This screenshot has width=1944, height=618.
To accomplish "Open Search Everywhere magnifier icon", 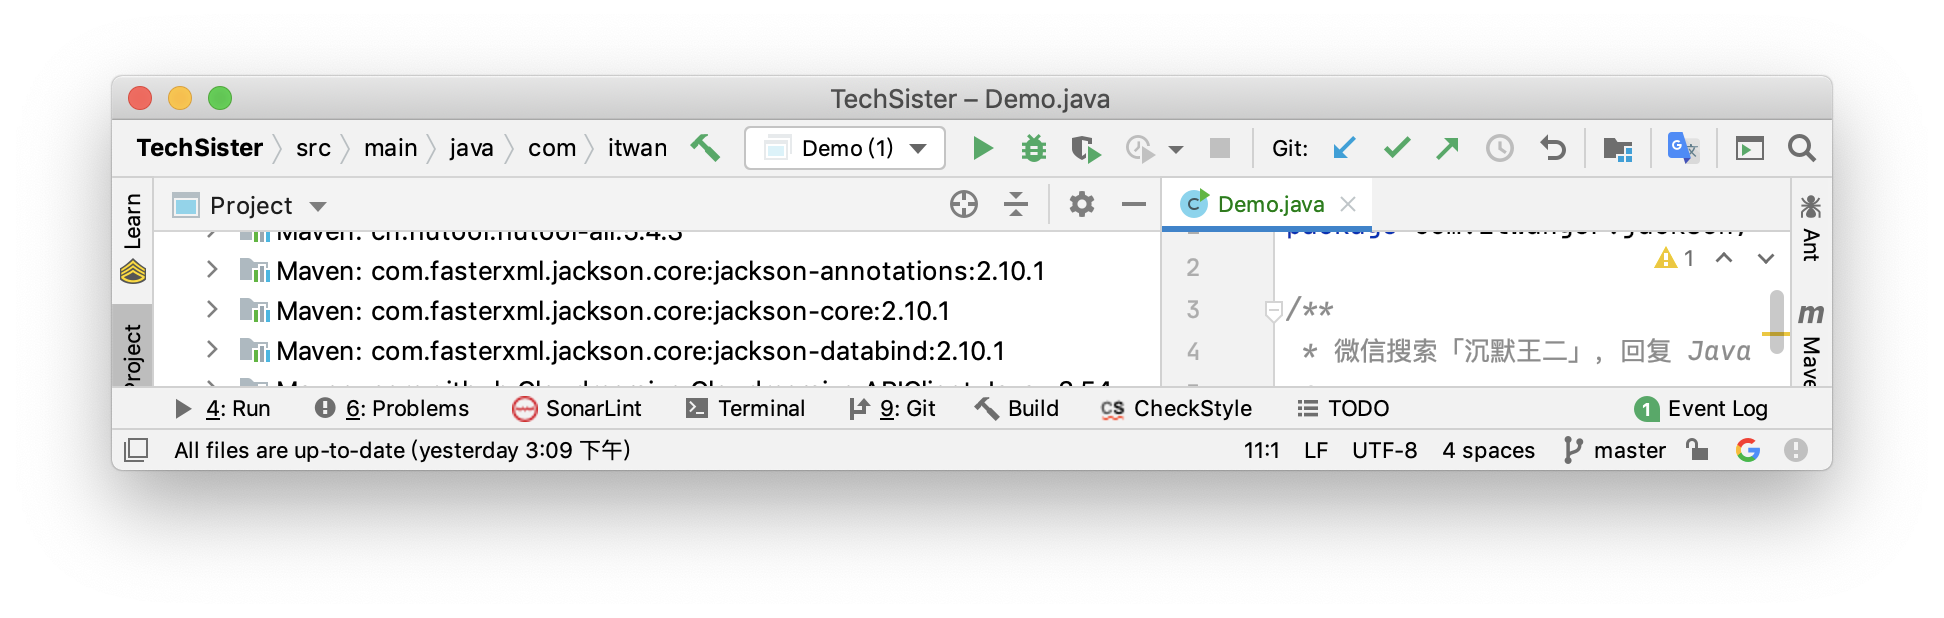I will pyautogui.click(x=1801, y=149).
